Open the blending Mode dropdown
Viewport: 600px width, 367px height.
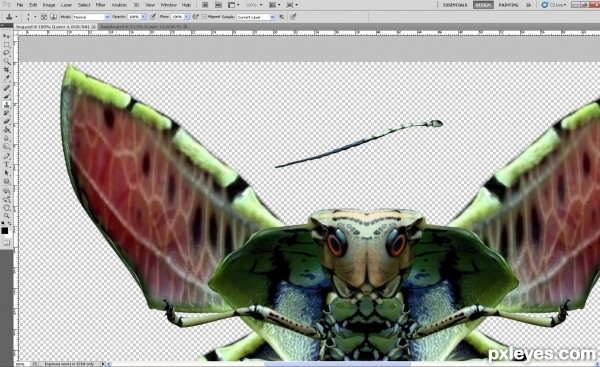coord(91,17)
